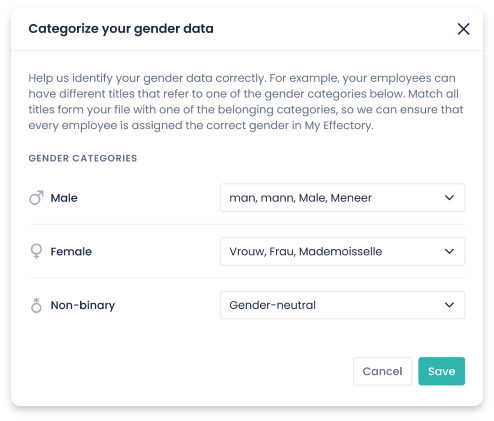Image resolution: width=494 pixels, height=421 pixels.
Task: Click the Gender Categories section heading
Action: tap(83, 158)
